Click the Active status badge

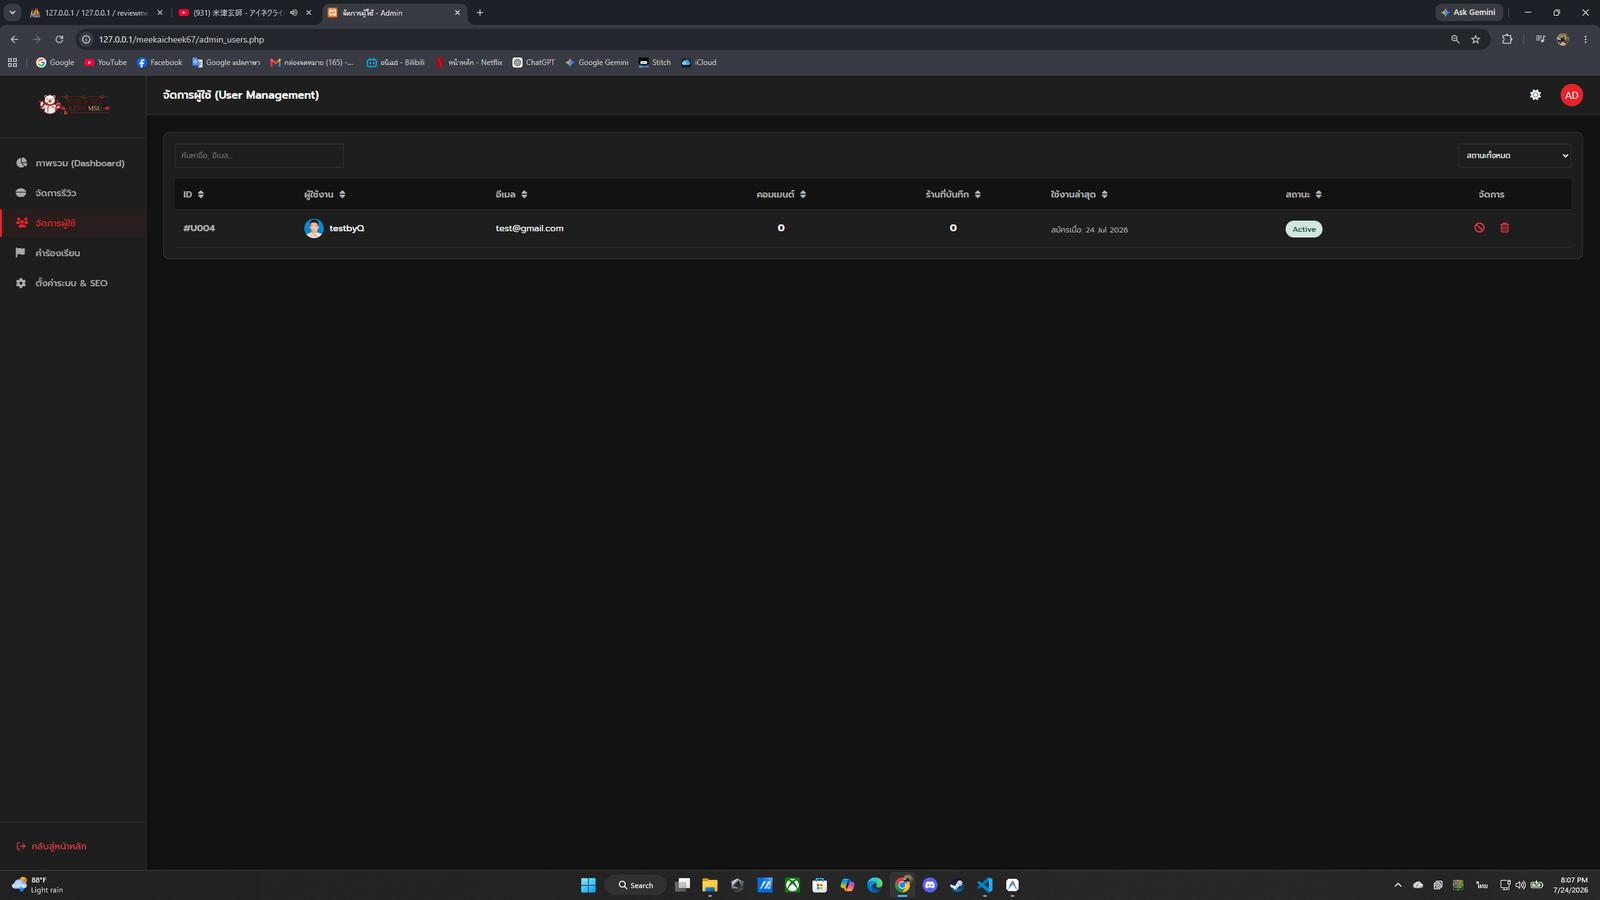[x=1303, y=229]
